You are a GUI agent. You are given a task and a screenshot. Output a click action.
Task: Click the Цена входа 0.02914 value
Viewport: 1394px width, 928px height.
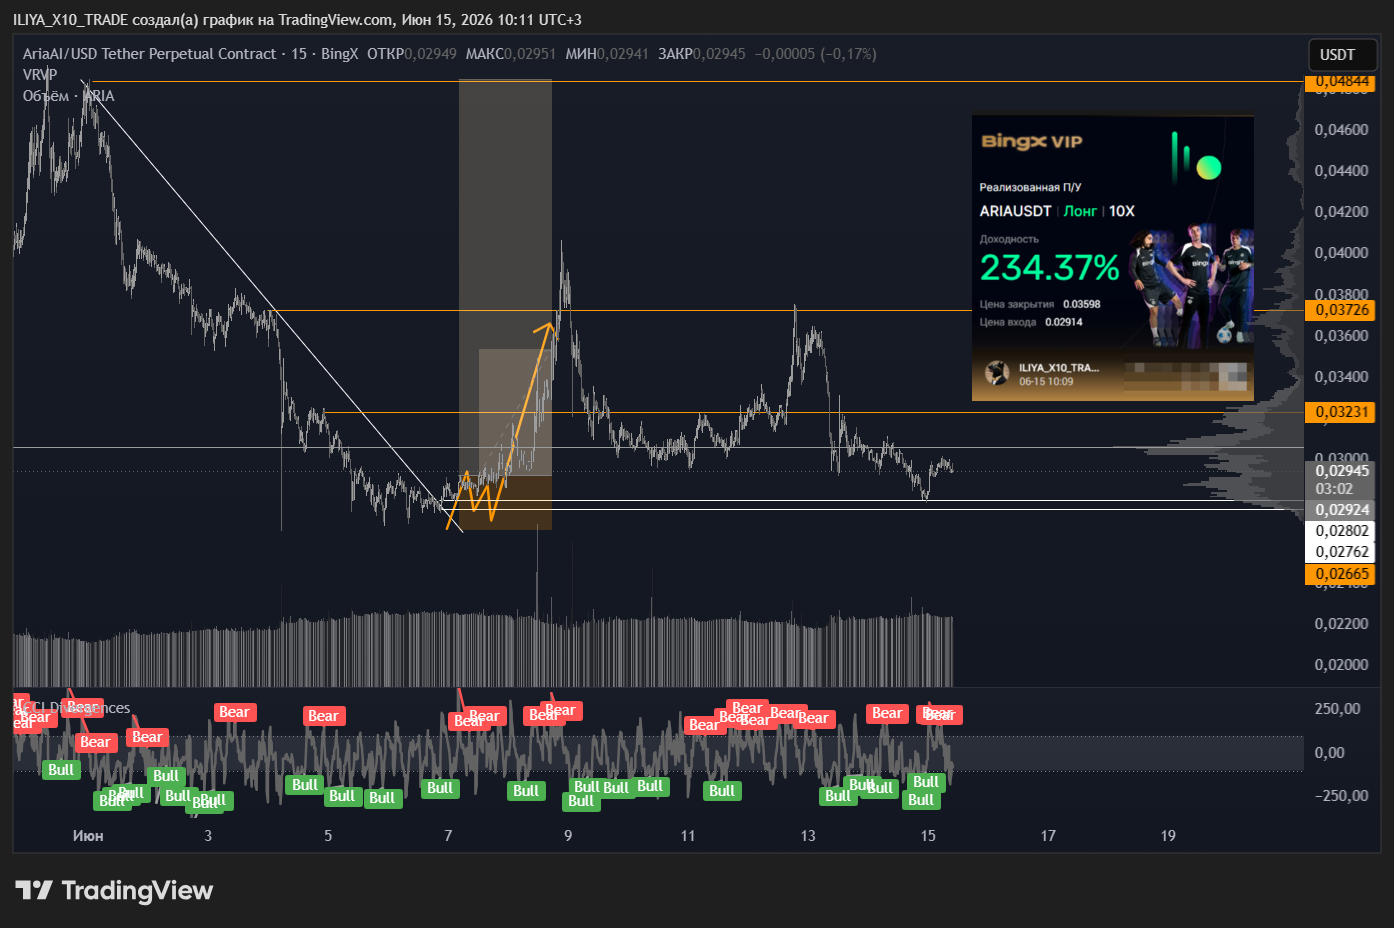(1063, 322)
